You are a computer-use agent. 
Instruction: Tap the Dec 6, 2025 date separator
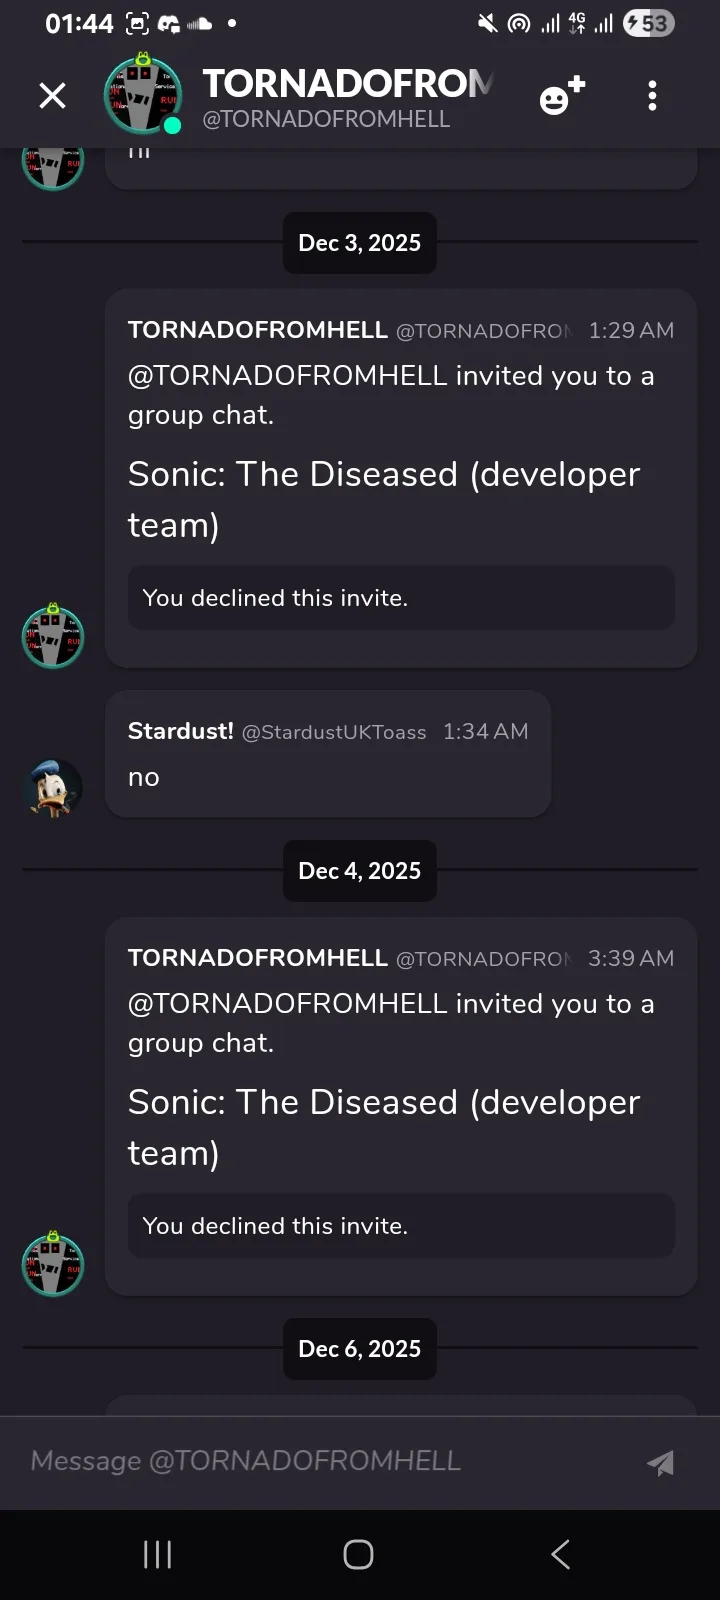click(359, 1349)
